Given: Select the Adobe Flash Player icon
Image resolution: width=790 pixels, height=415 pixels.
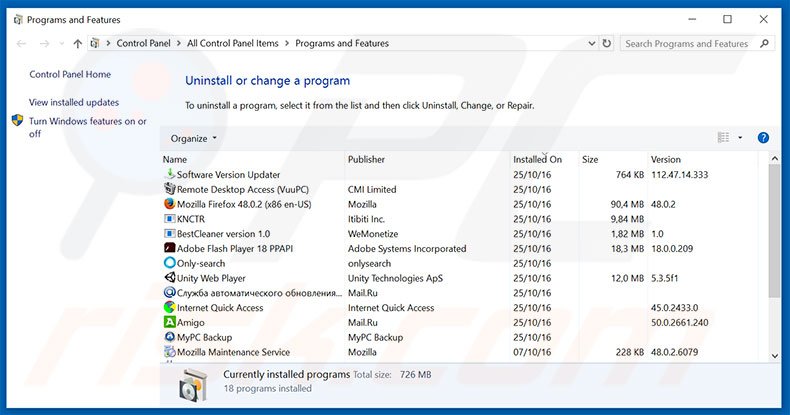Looking at the screenshot, I should pyautogui.click(x=169, y=249).
